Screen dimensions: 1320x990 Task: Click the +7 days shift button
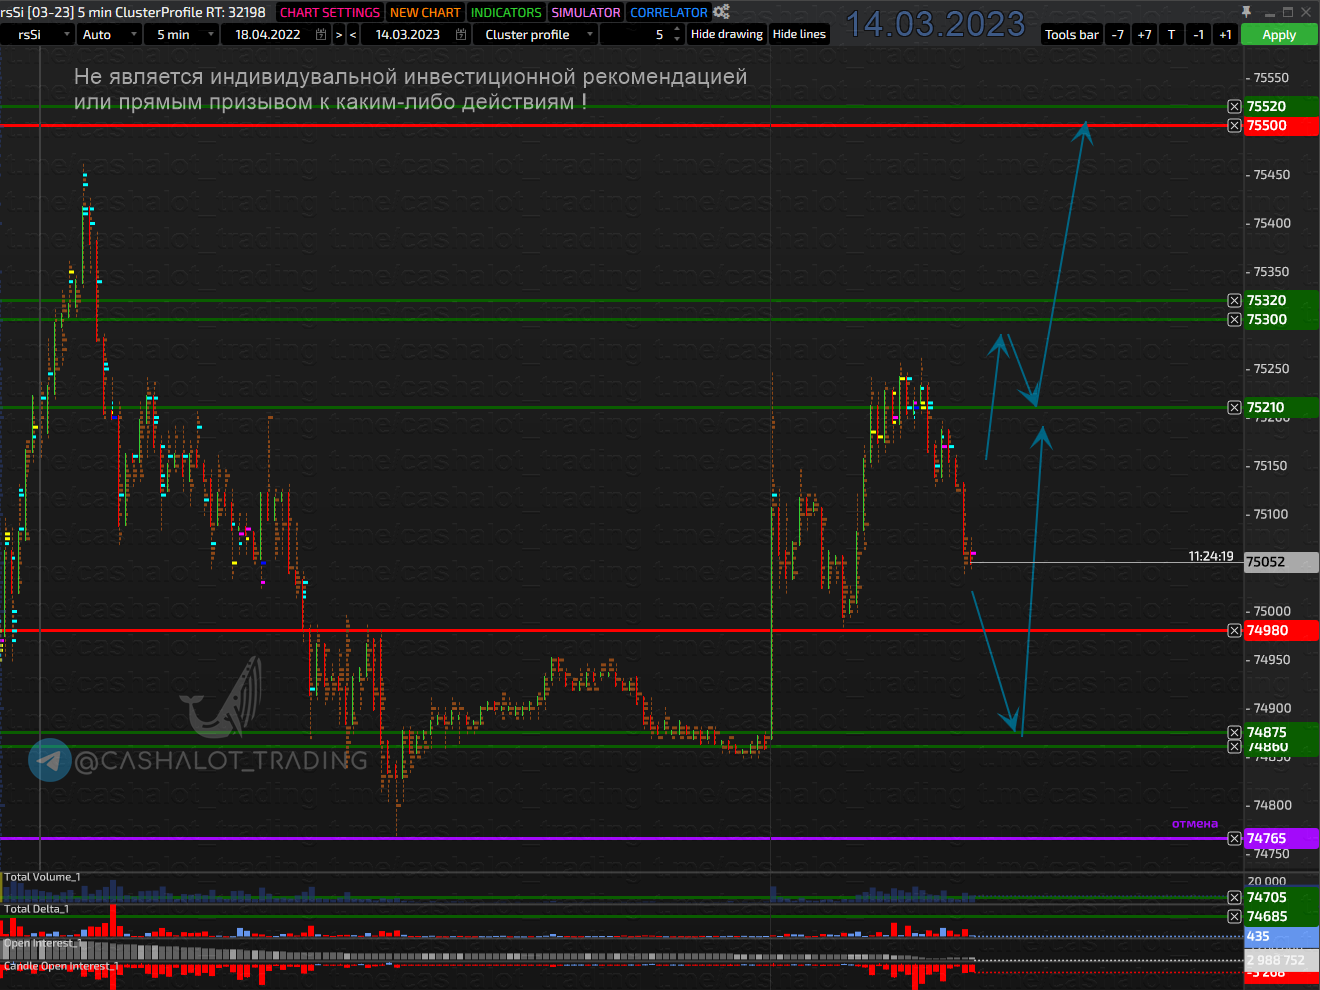[1144, 34]
